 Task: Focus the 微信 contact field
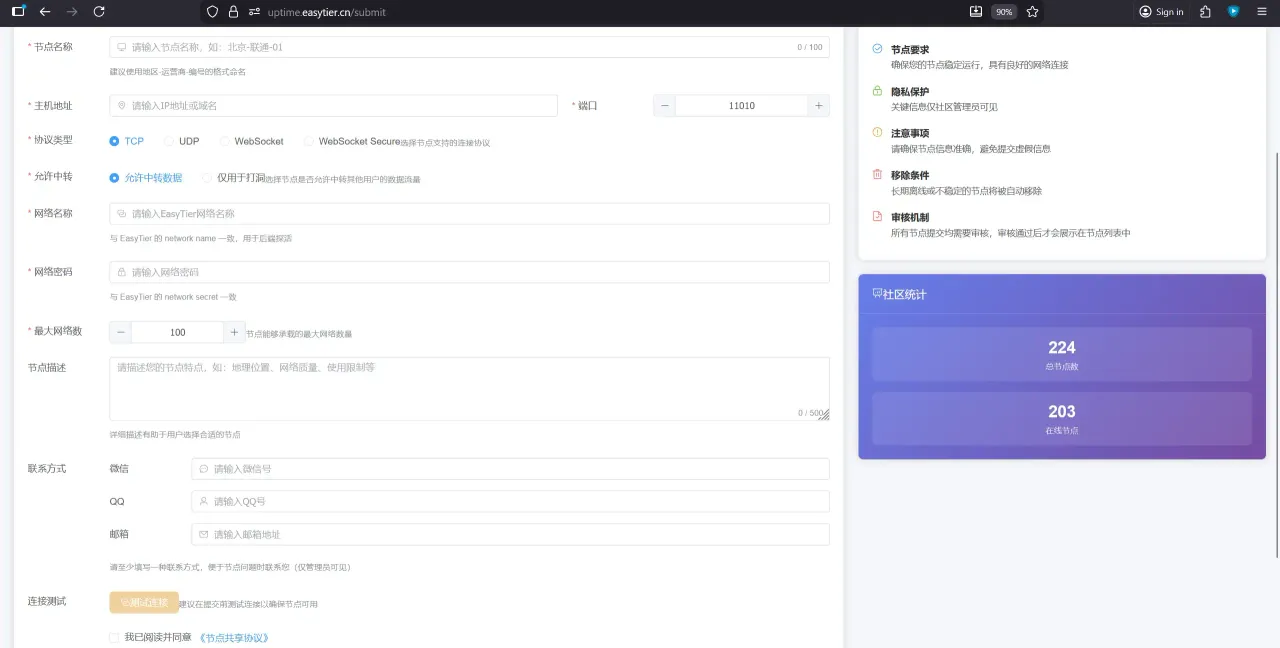(x=510, y=469)
